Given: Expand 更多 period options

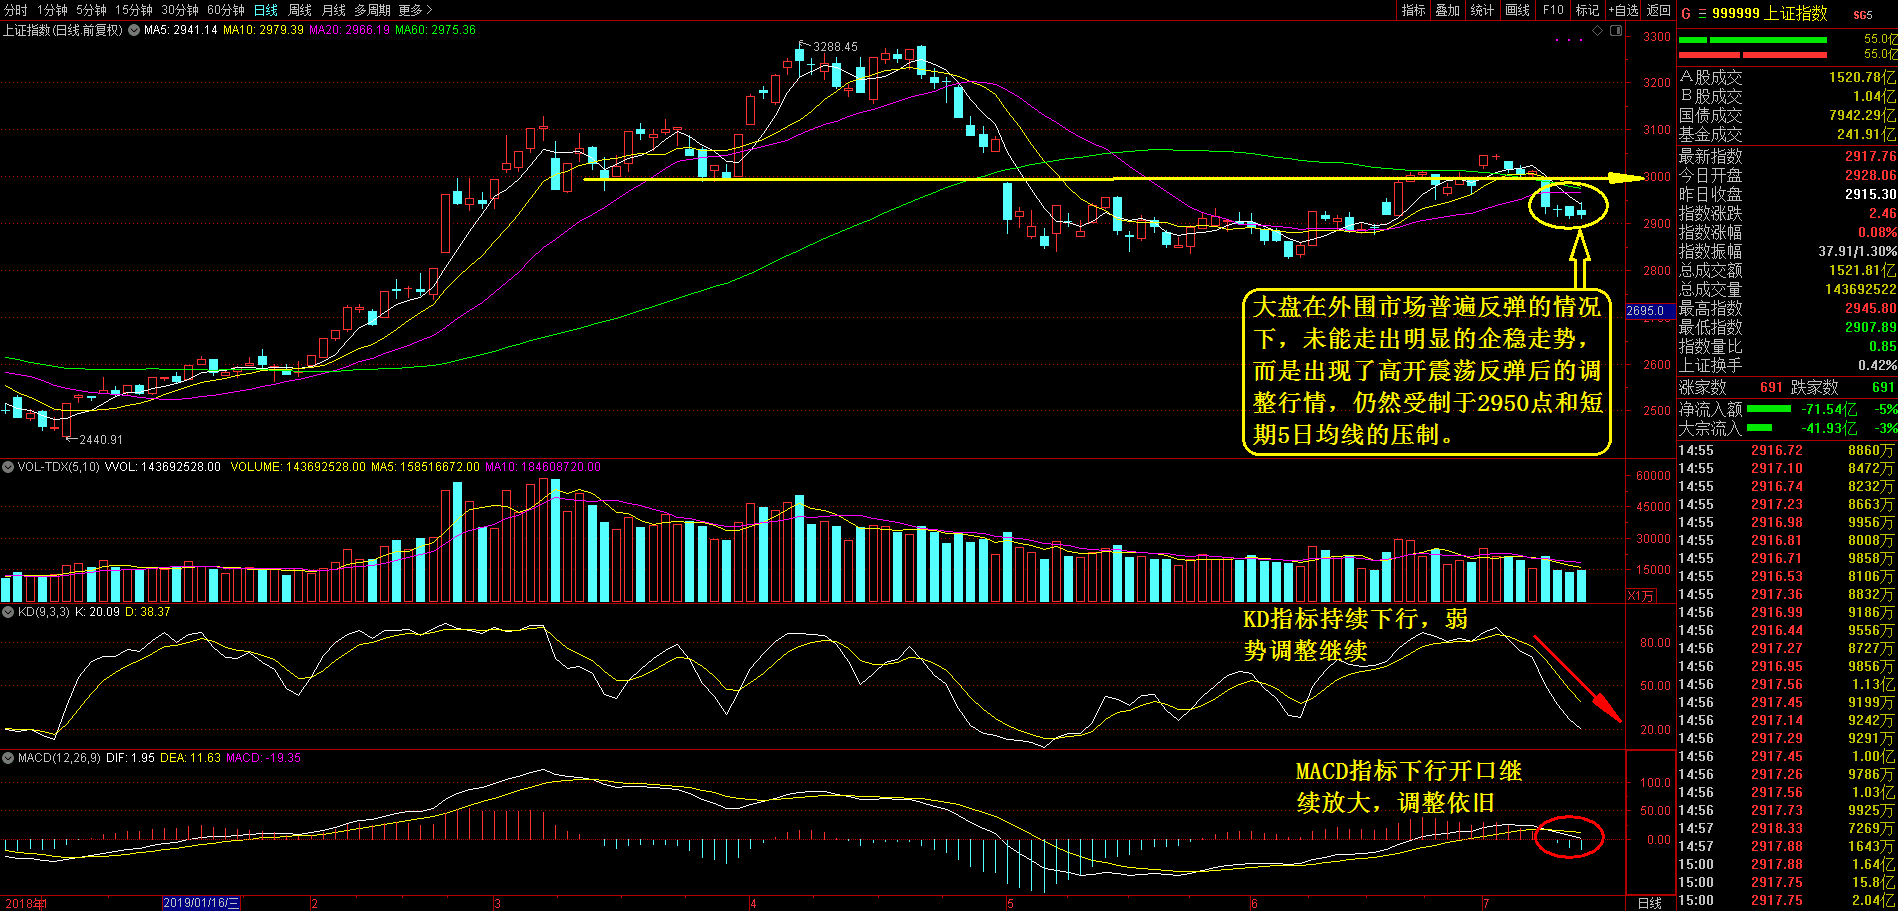Looking at the screenshot, I should point(415,10).
